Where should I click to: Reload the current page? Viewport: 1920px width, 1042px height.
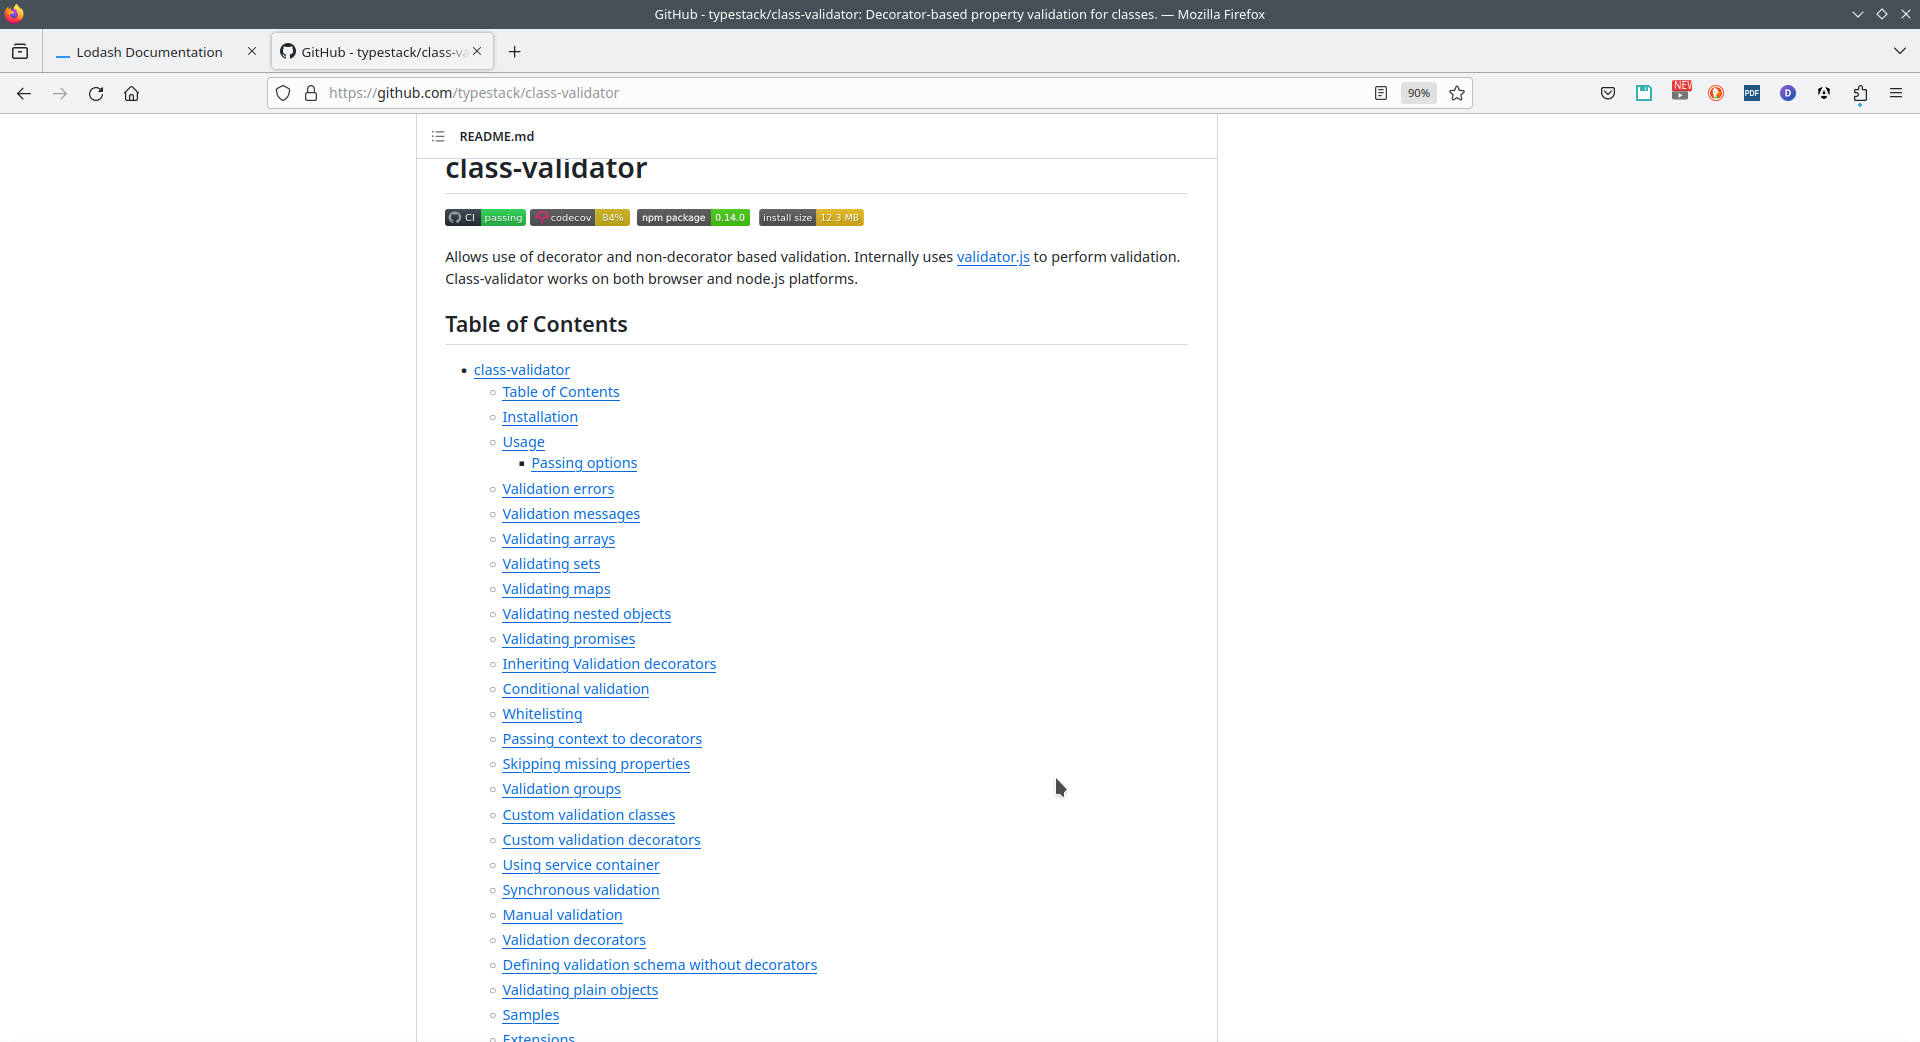96,93
